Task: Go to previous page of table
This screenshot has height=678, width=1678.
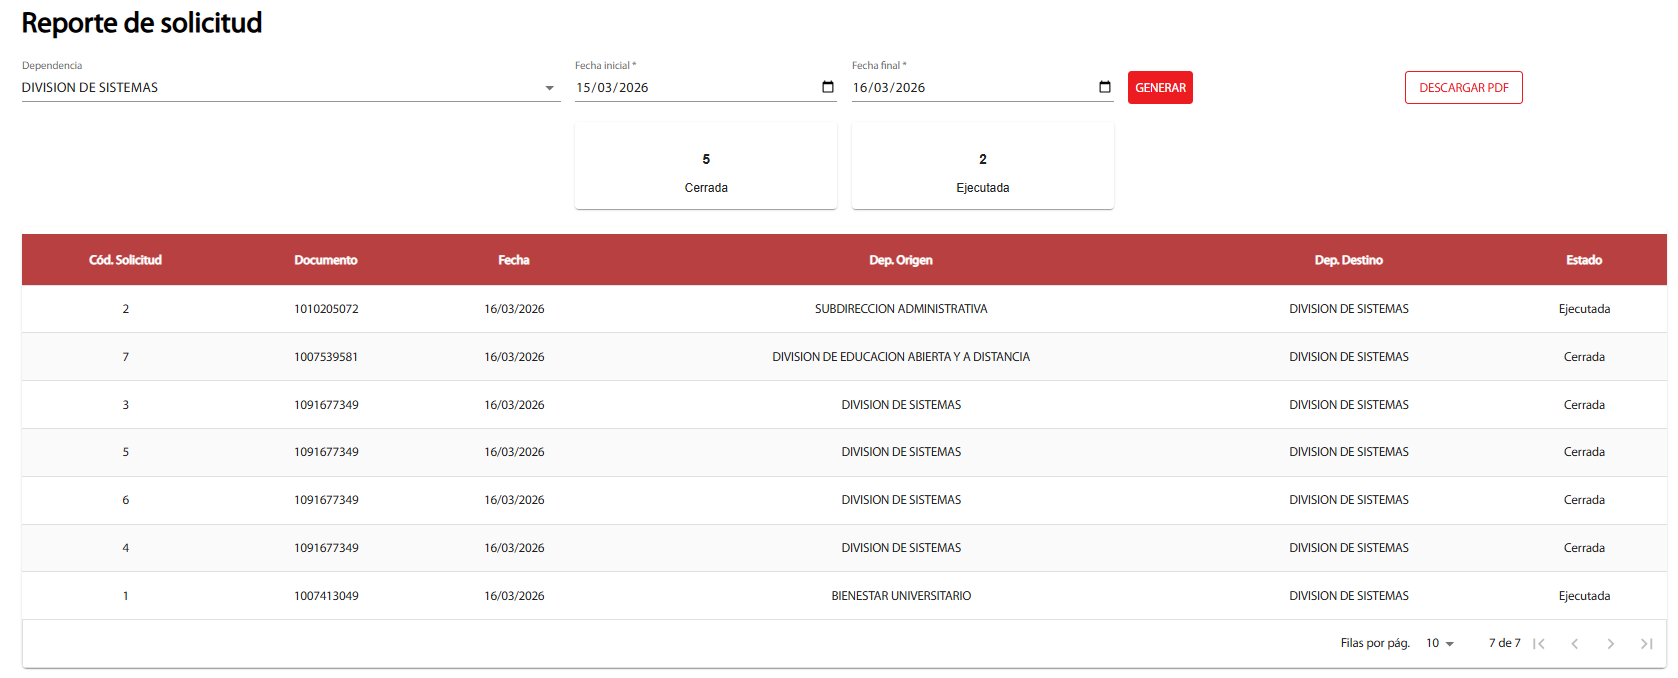Action: coord(1575,644)
